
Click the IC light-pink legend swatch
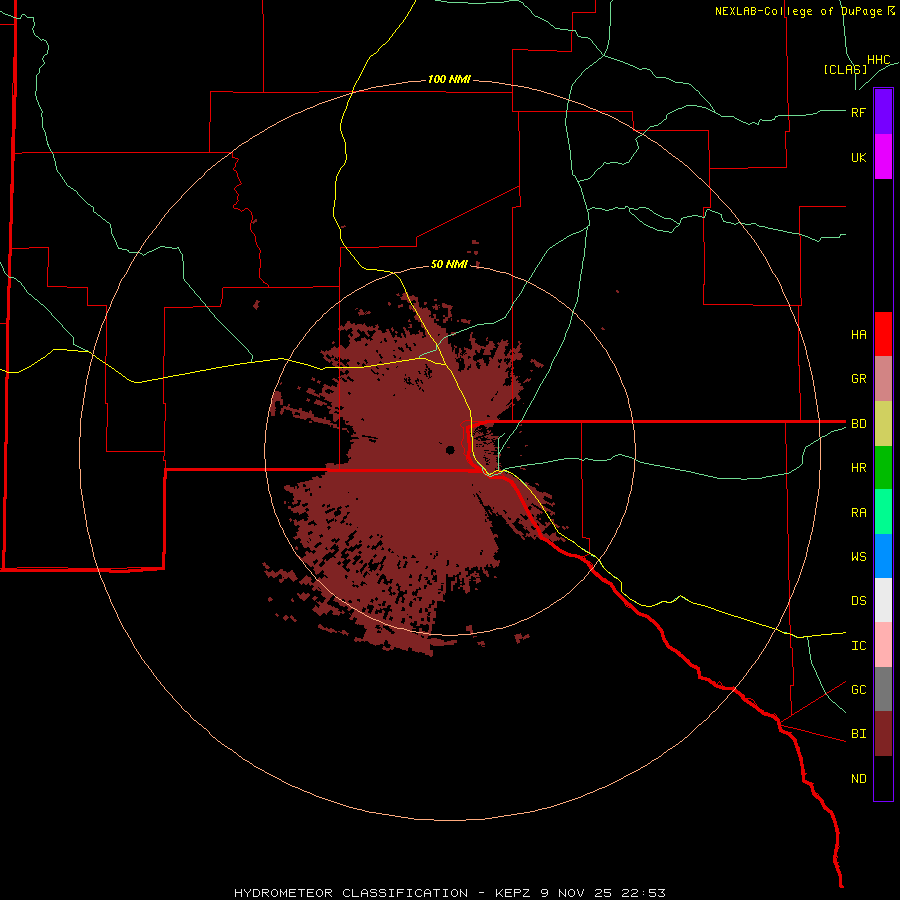click(883, 645)
